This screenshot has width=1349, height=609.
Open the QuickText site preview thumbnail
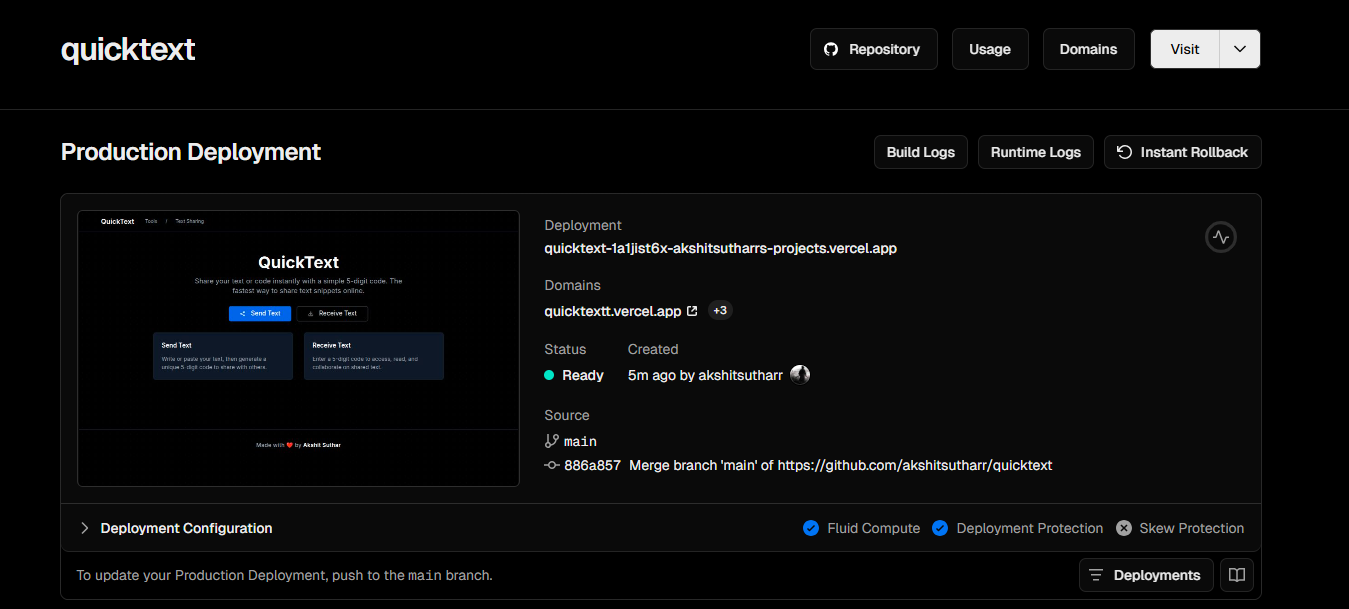pyautogui.click(x=298, y=348)
